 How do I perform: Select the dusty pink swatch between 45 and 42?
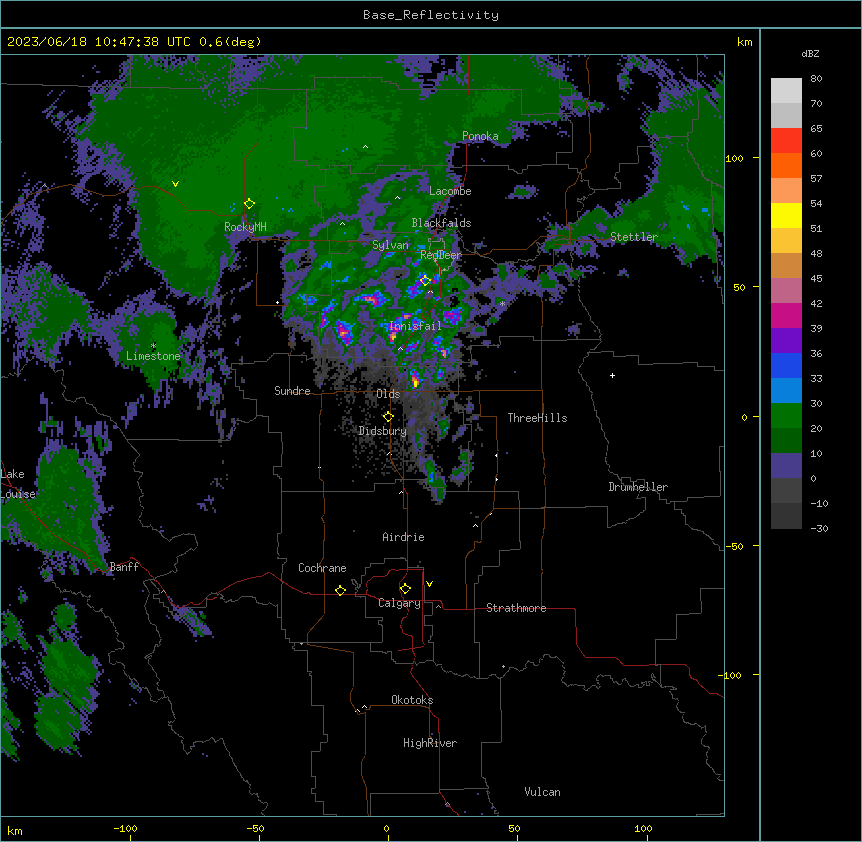click(x=786, y=291)
